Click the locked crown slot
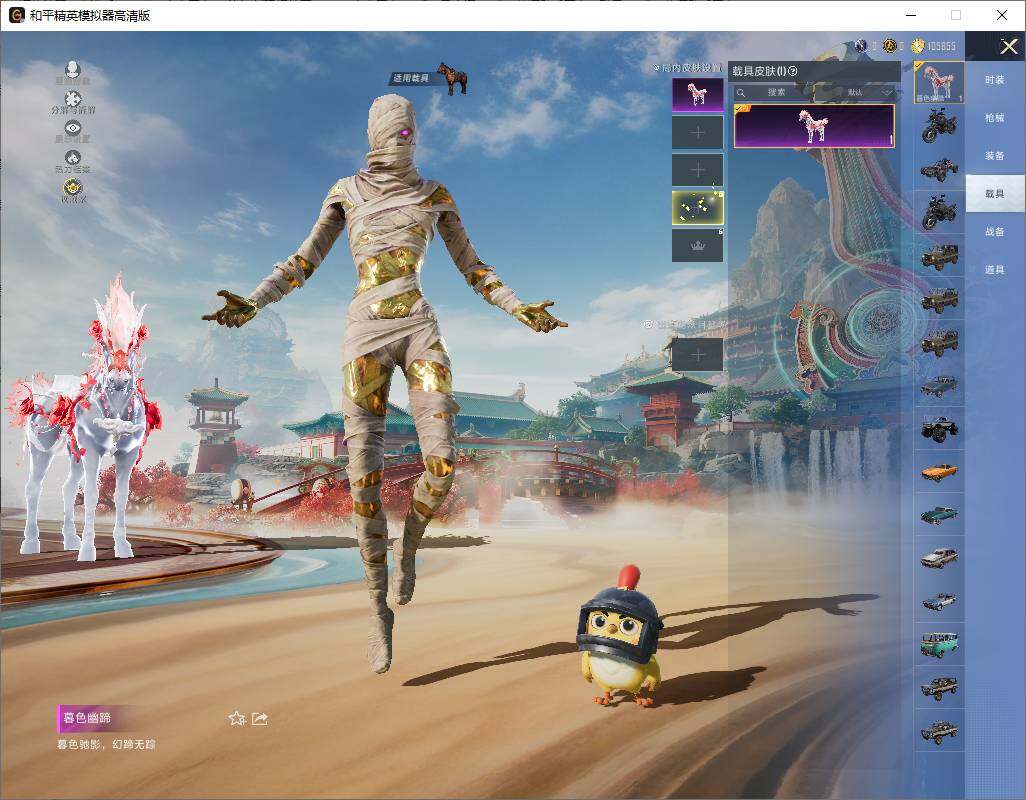Viewport: 1026px width, 800px height. point(698,245)
